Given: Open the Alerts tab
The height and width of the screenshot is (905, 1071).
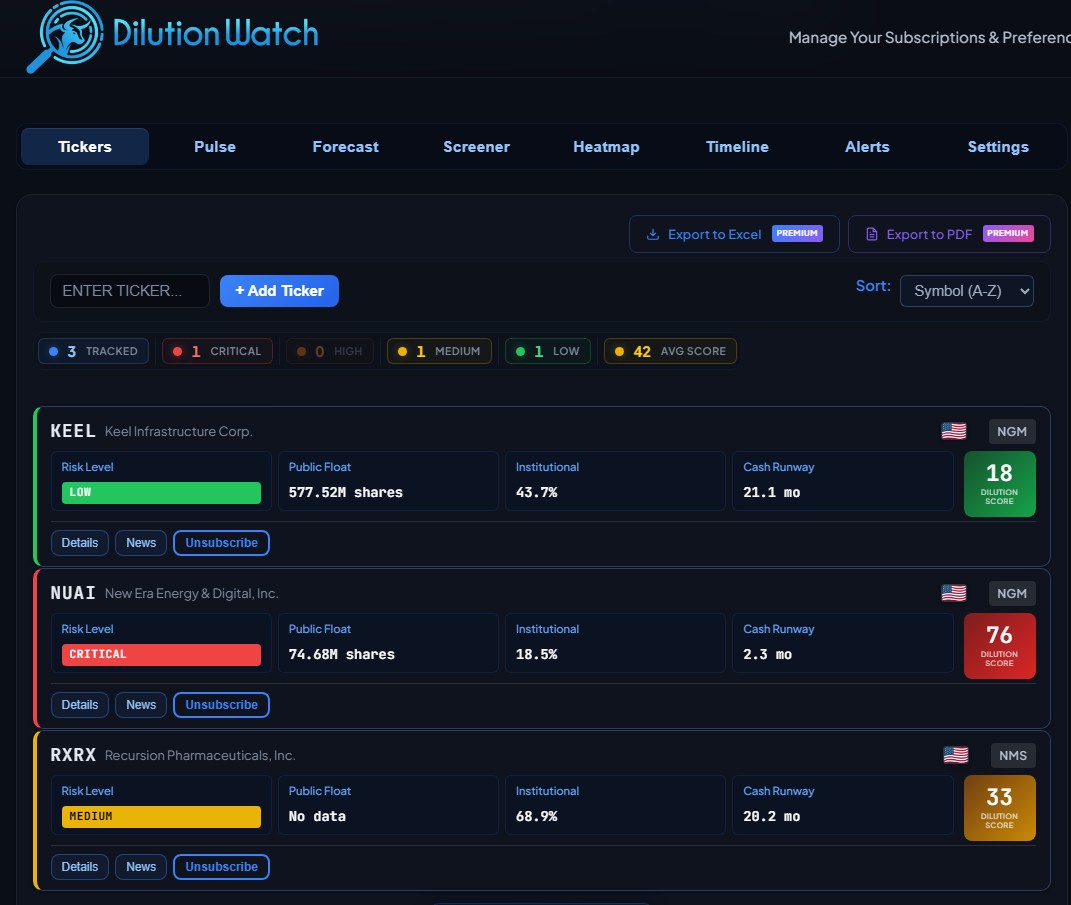Looking at the screenshot, I should (x=867, y=147).
